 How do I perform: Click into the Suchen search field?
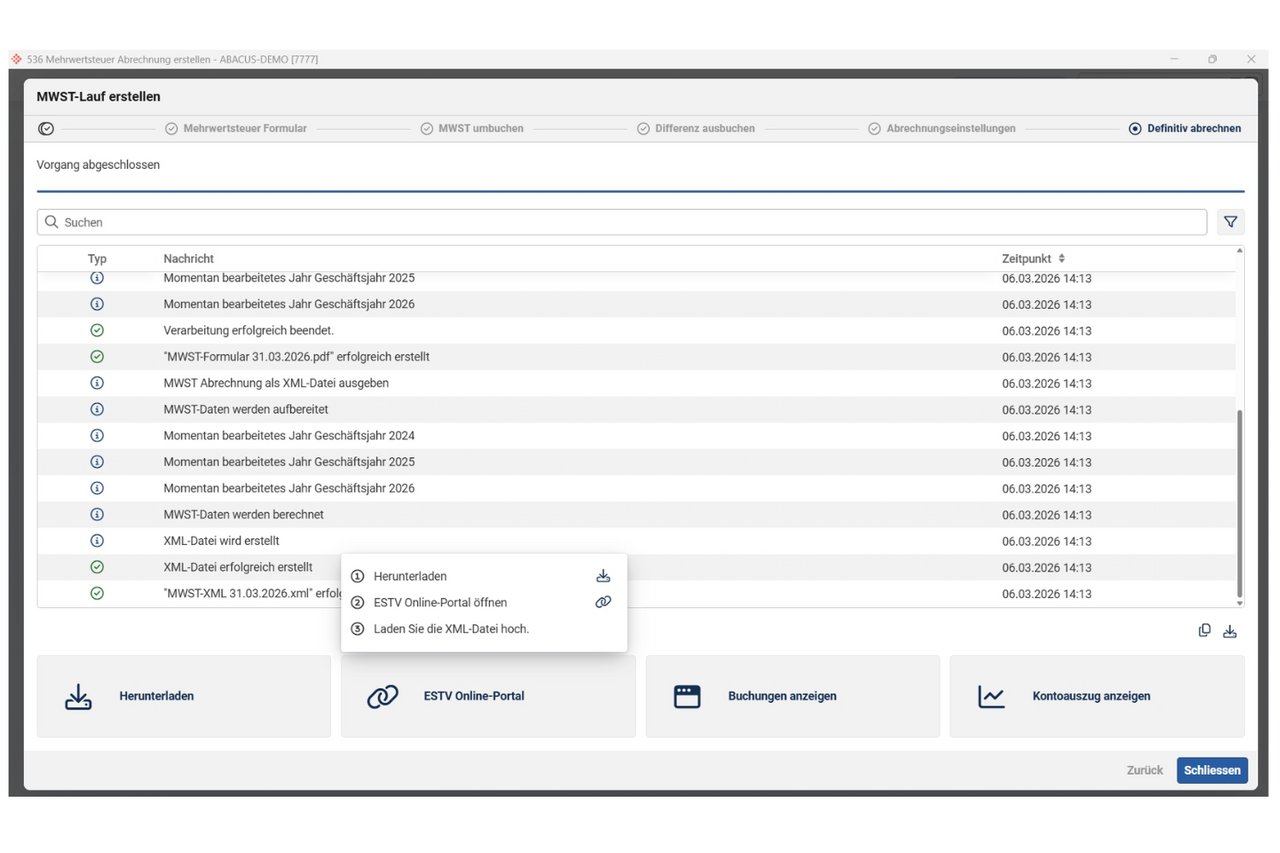620,222
